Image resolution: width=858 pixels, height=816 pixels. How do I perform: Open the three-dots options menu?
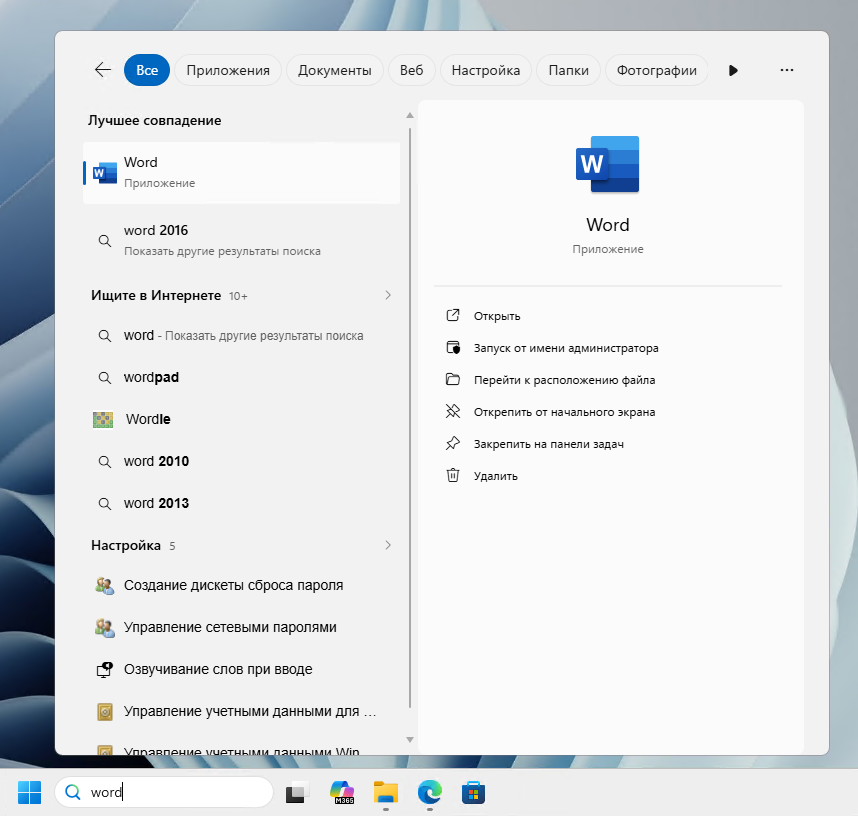pyautogui.click(x=787, y=70)
